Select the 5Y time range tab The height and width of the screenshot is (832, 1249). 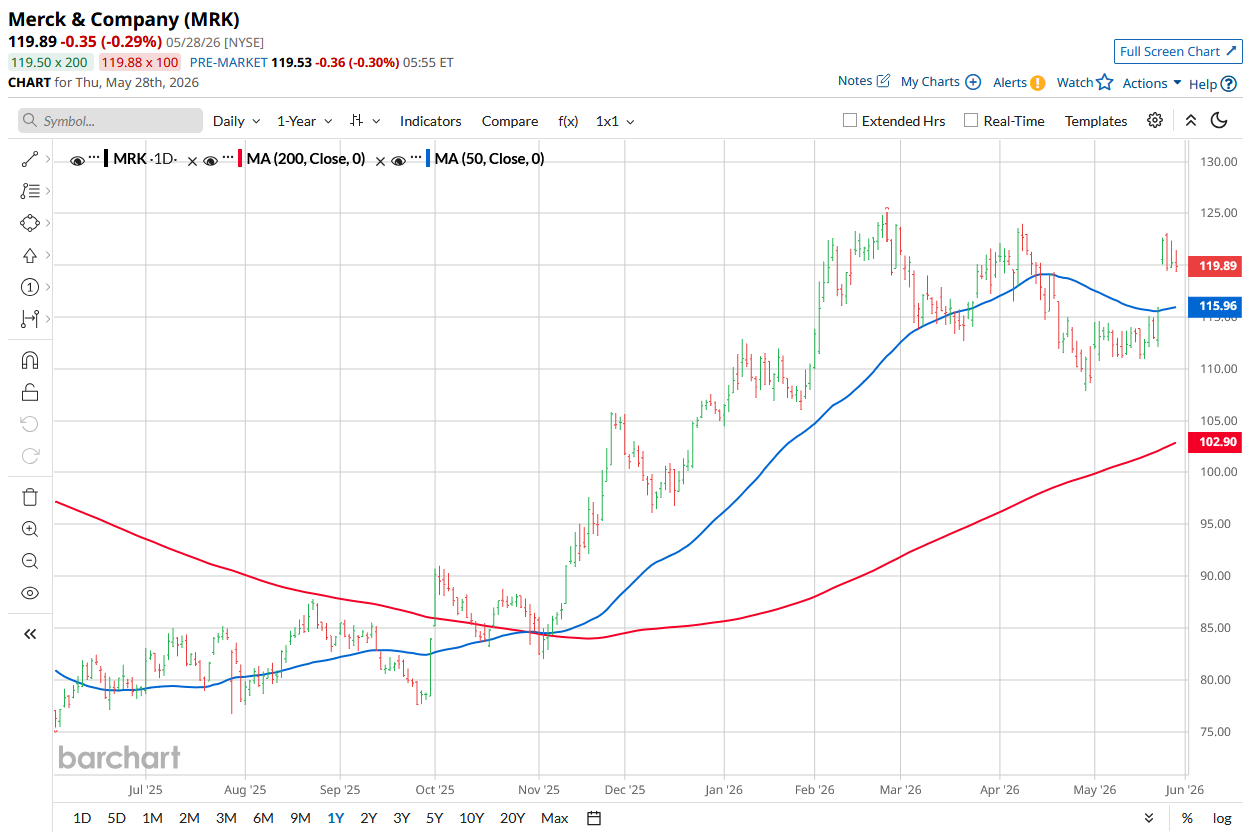click(434, 818)
